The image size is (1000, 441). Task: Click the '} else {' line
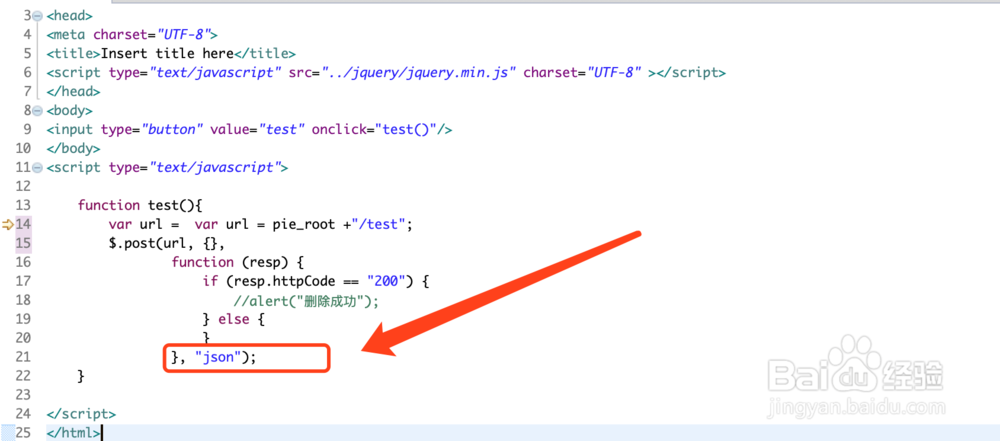(x=233, y=319)
